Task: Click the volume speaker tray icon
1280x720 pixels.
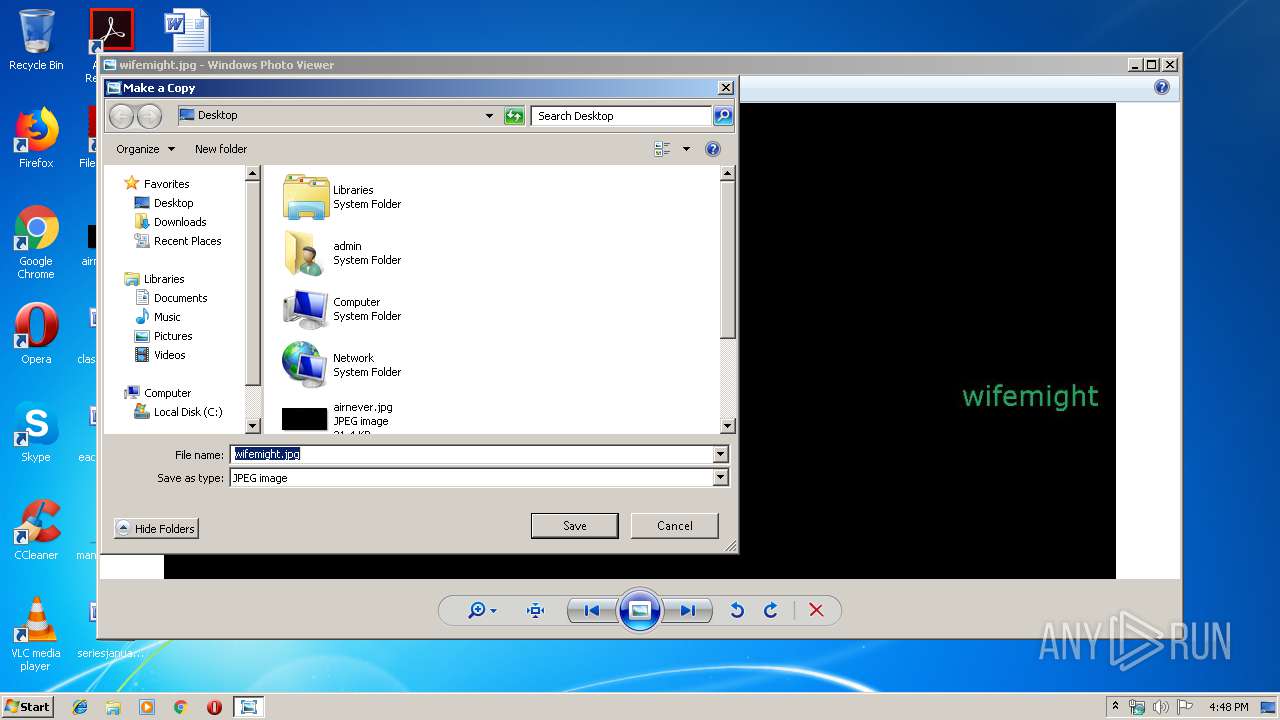Action: [x=1160, y=707]
